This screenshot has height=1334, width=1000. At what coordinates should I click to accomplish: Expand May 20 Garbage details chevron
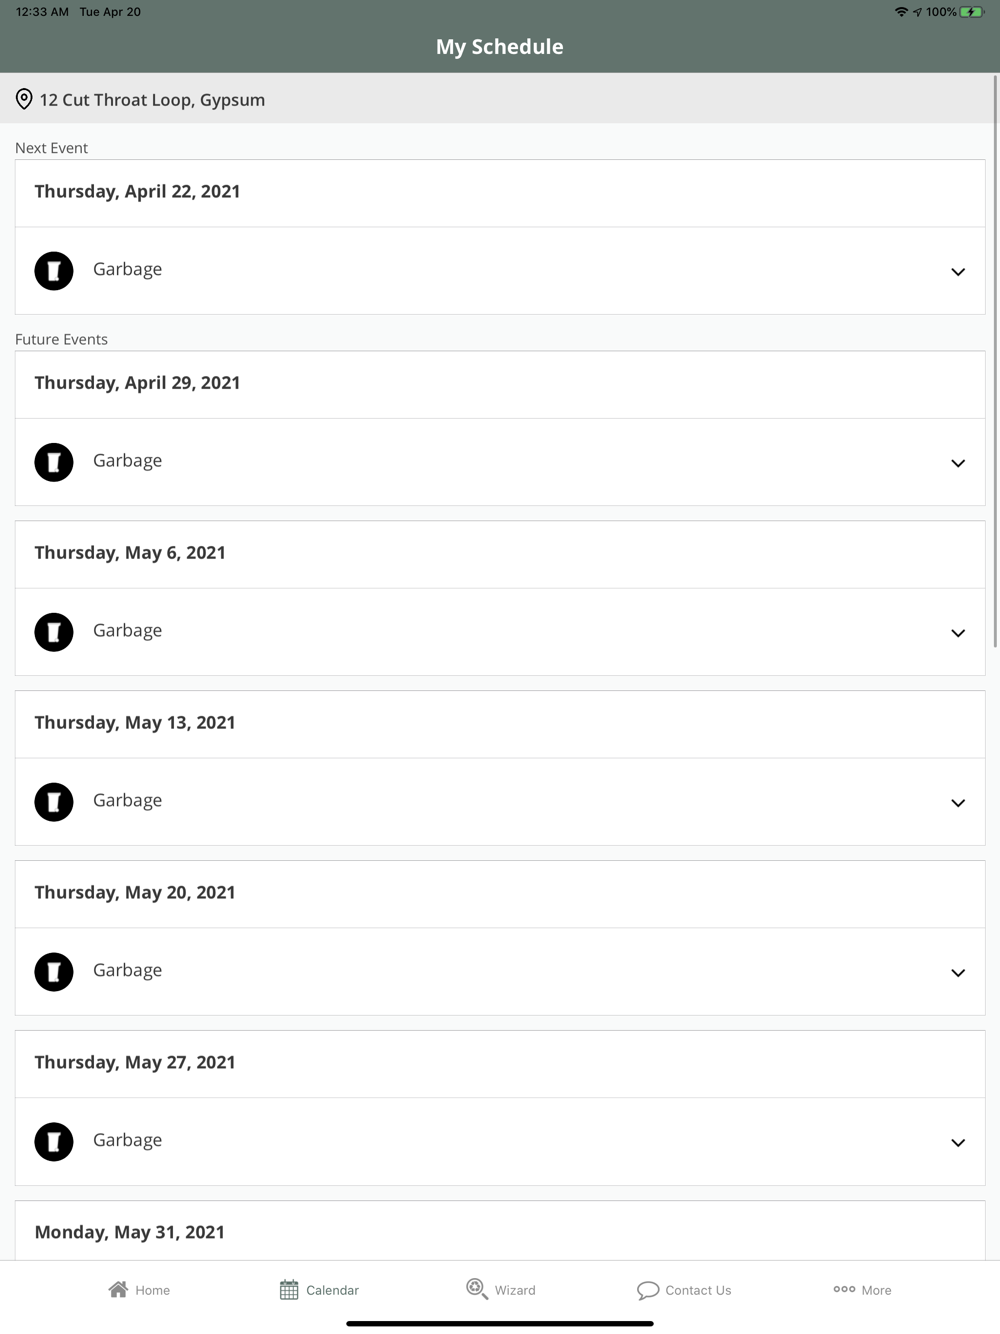point(957,973)
